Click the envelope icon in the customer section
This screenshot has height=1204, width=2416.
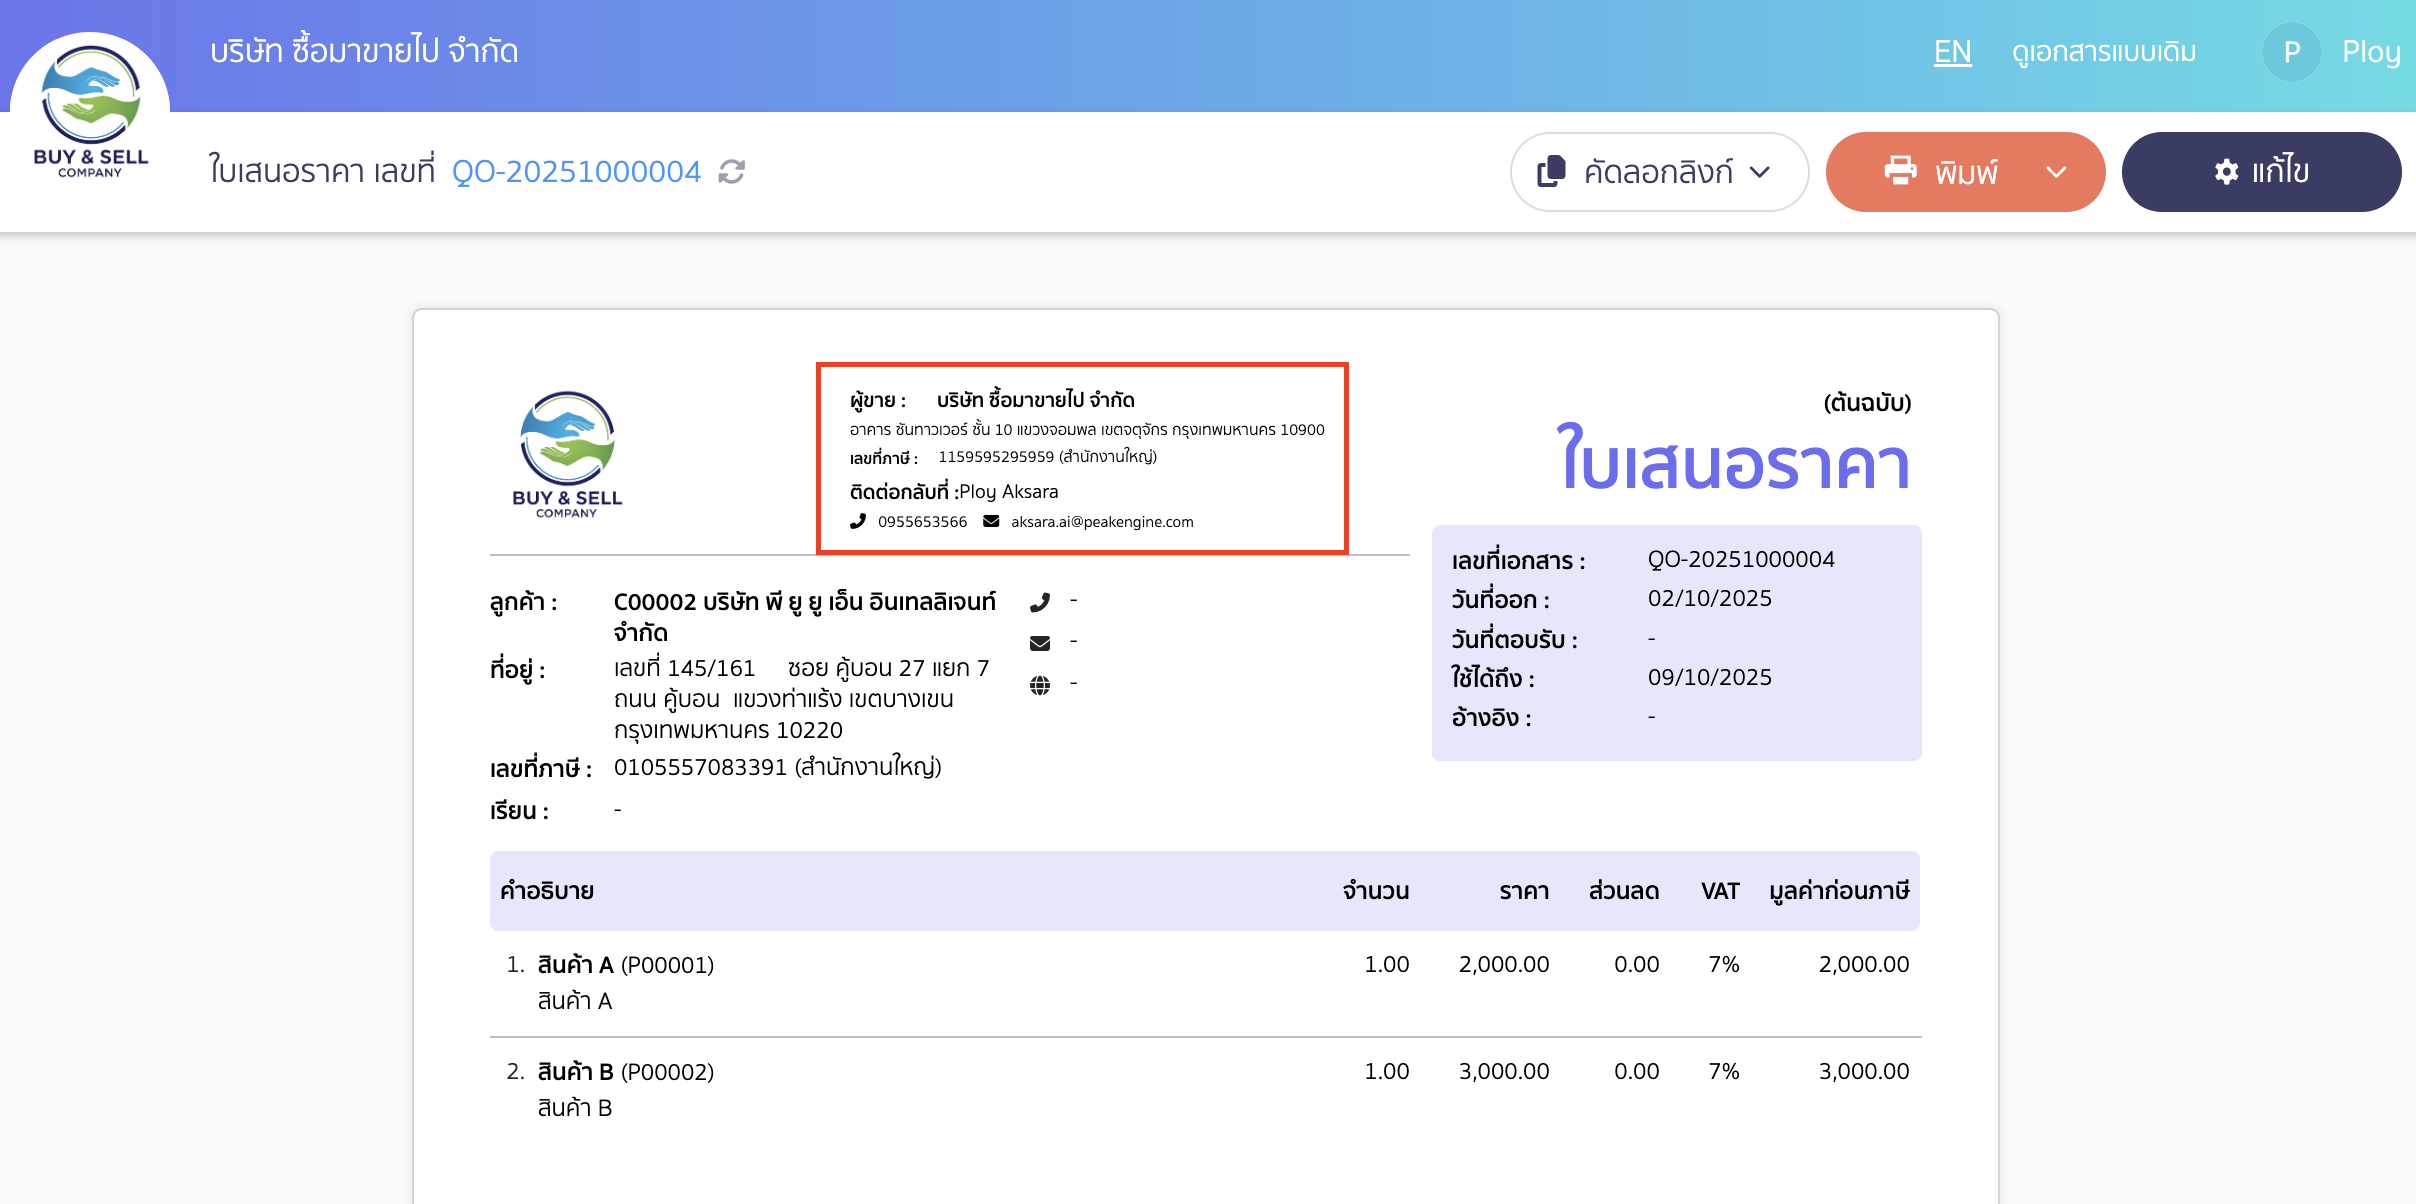[1042, 642]
